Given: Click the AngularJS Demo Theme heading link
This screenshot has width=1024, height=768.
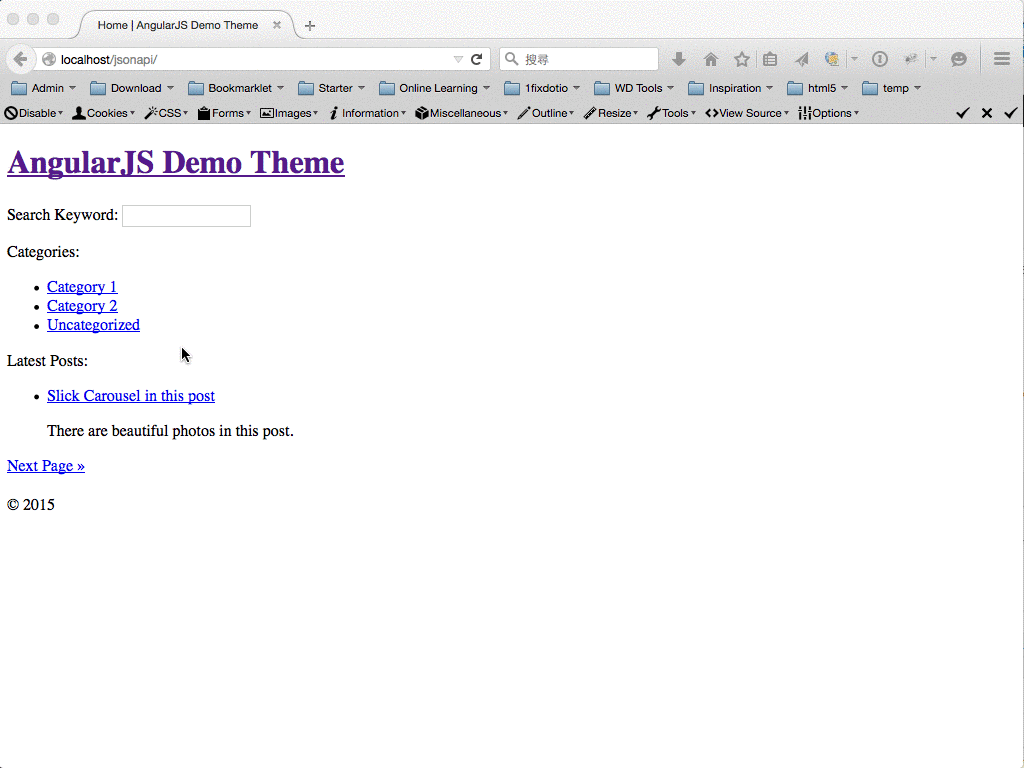Looking at the screenshot, I should [176, 163].
